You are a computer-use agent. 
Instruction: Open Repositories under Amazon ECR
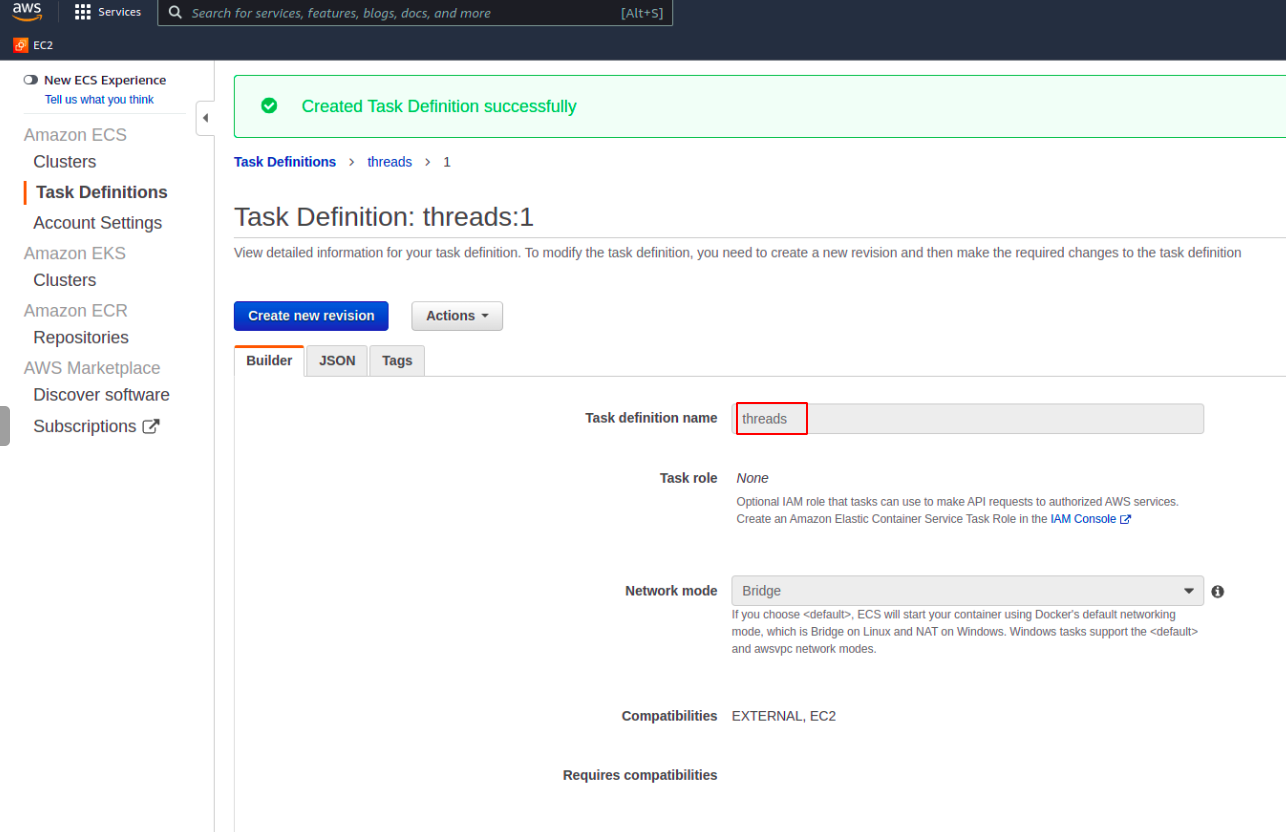coord(81,337)
